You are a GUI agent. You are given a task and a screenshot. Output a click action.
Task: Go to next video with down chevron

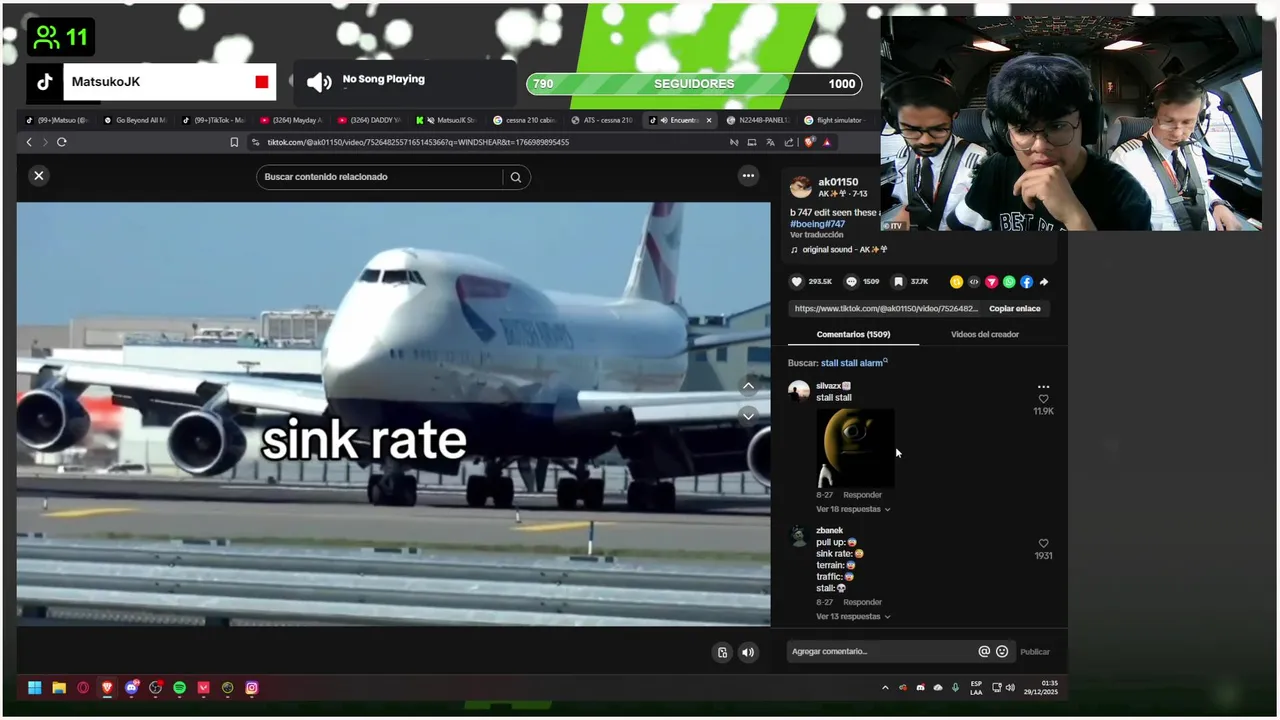(x=748, y=415)
